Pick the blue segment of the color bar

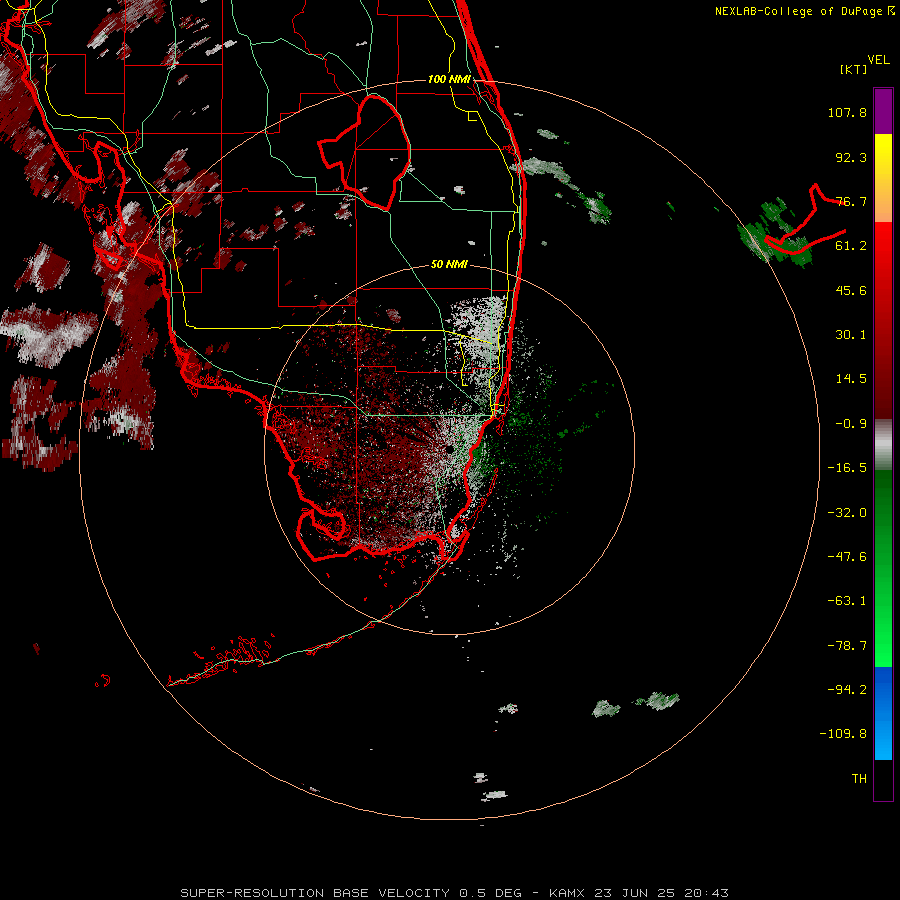point(883,713)
